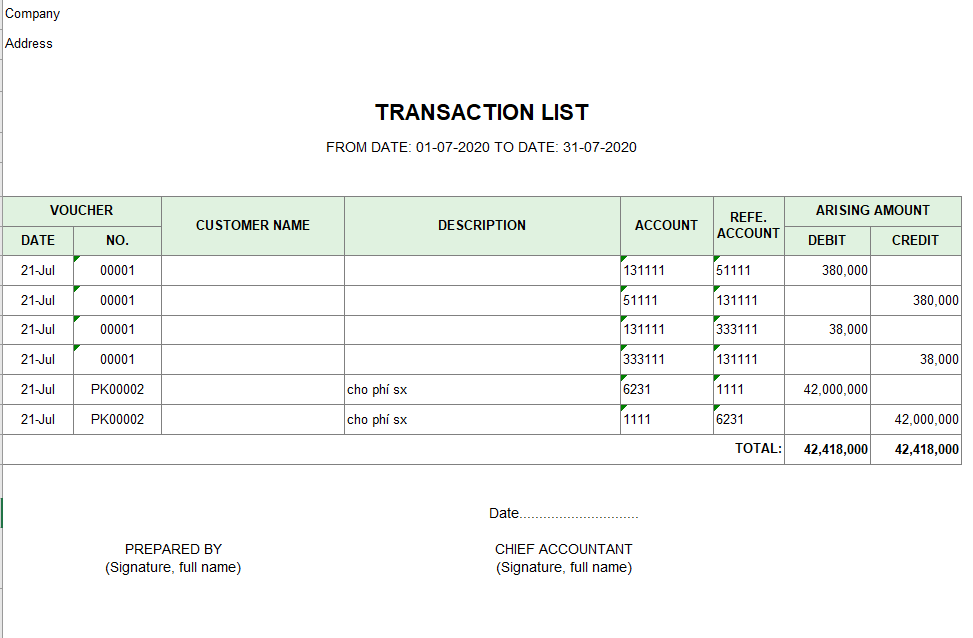
Task: Click the first 'cho phí sx' description cell
Action: pos(482,390)
